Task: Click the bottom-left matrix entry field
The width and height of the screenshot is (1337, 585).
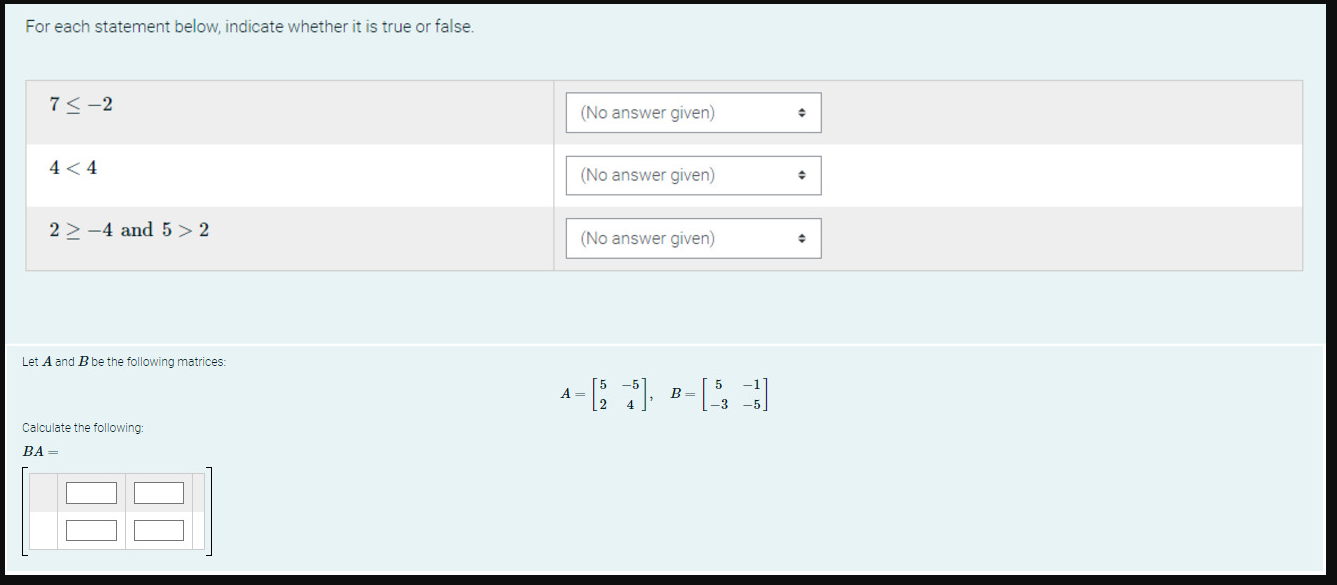Action: point(92,529)
